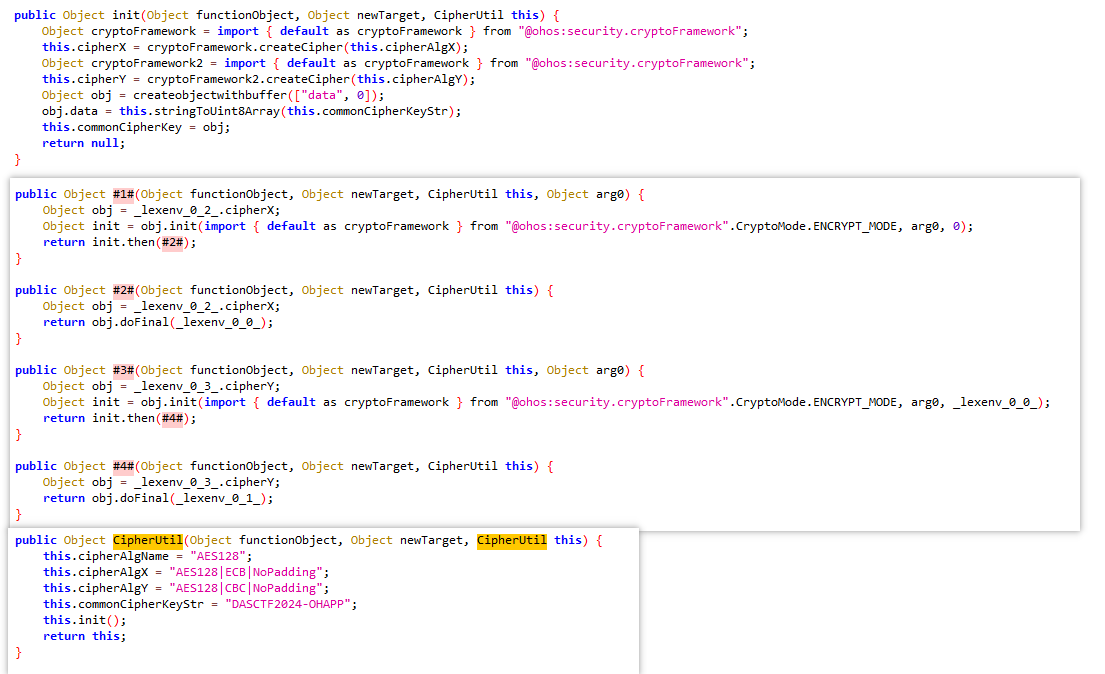
Task: Select the #4# method name declaration
Action: pyautogui.click(x=123, y=466)
